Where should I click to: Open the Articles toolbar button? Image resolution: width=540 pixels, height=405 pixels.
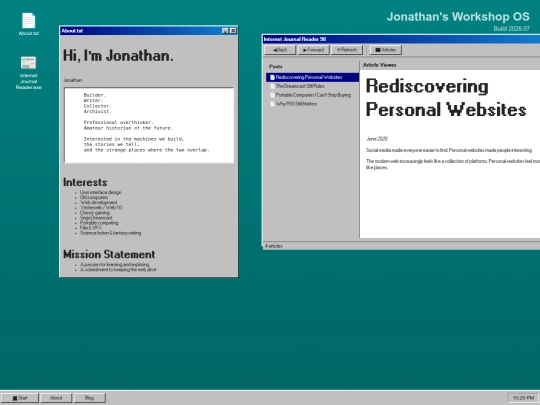[386, 50]
